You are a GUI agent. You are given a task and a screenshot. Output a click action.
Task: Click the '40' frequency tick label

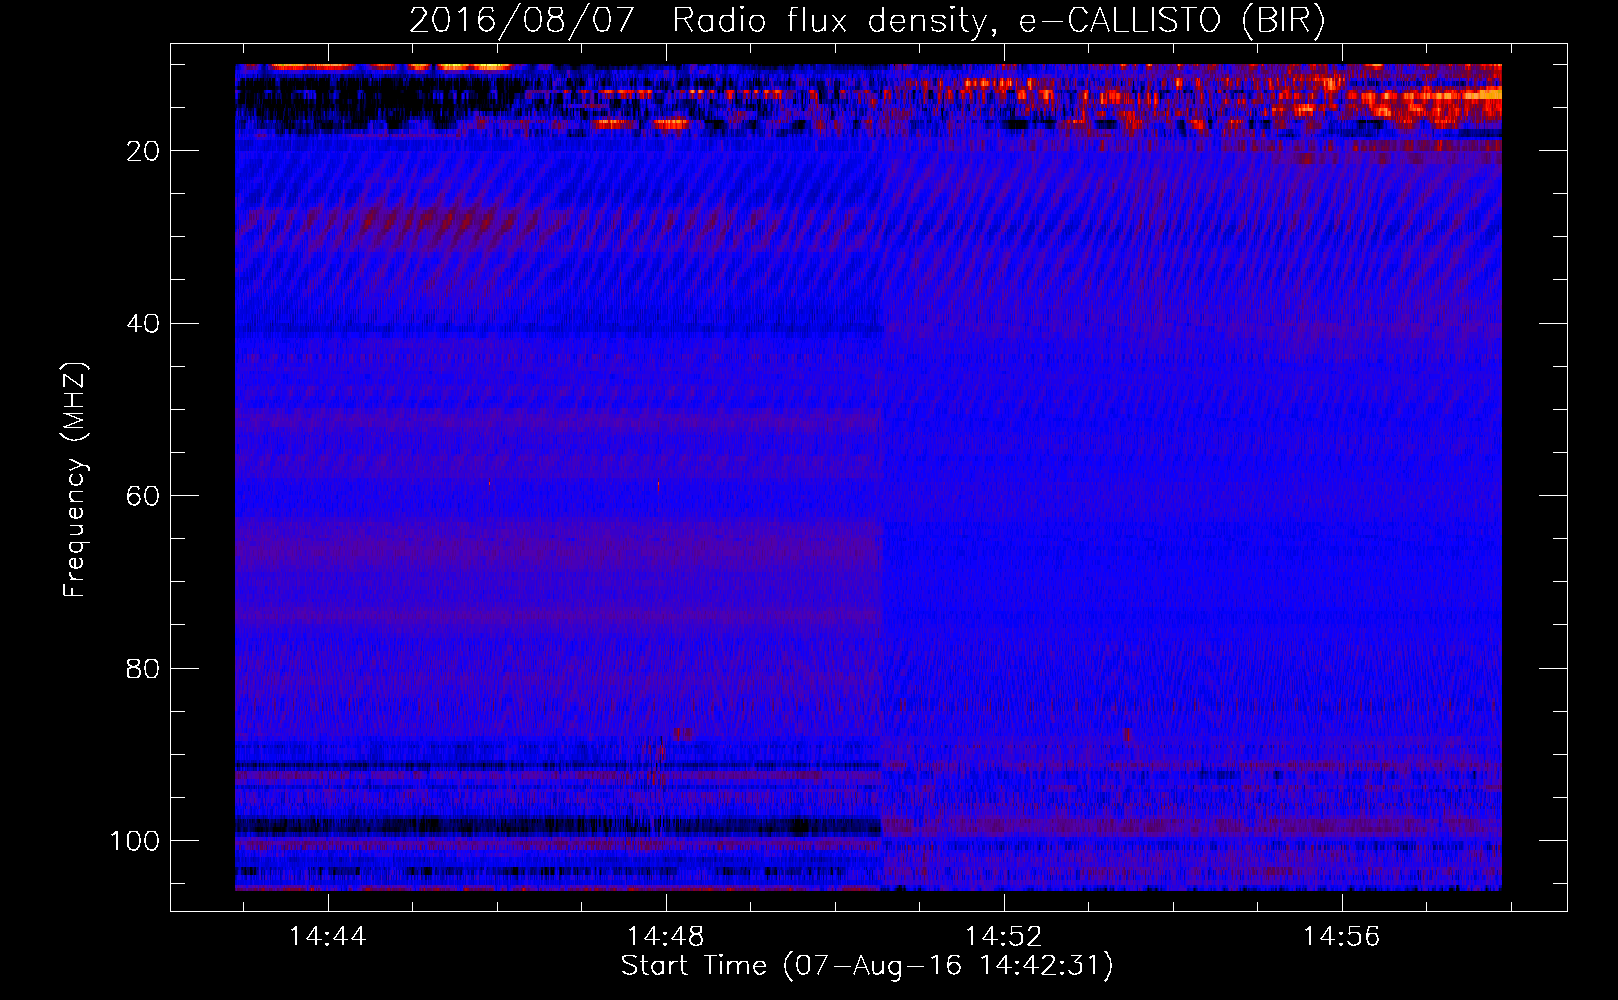click(143, 324)
